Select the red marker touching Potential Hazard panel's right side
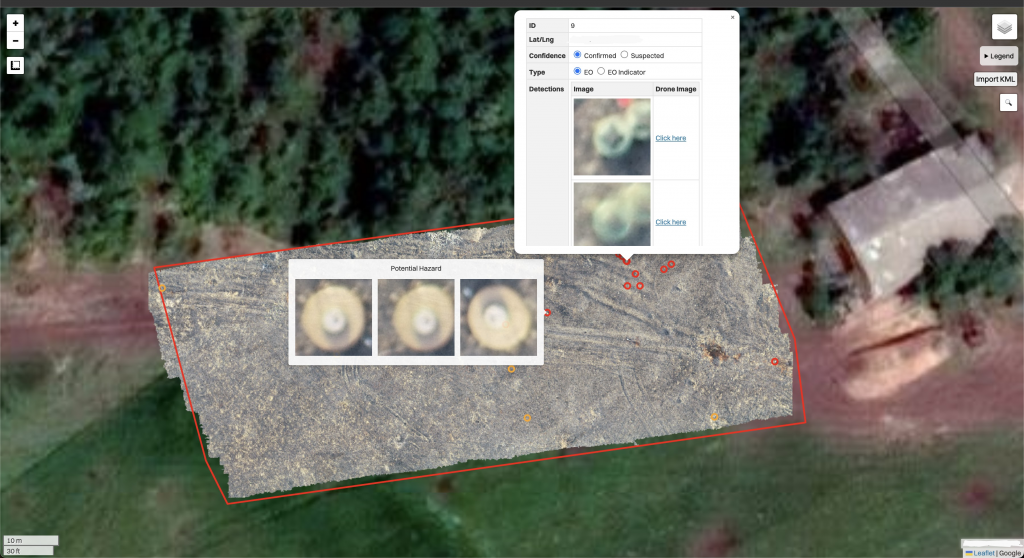 tap(547, 313)
